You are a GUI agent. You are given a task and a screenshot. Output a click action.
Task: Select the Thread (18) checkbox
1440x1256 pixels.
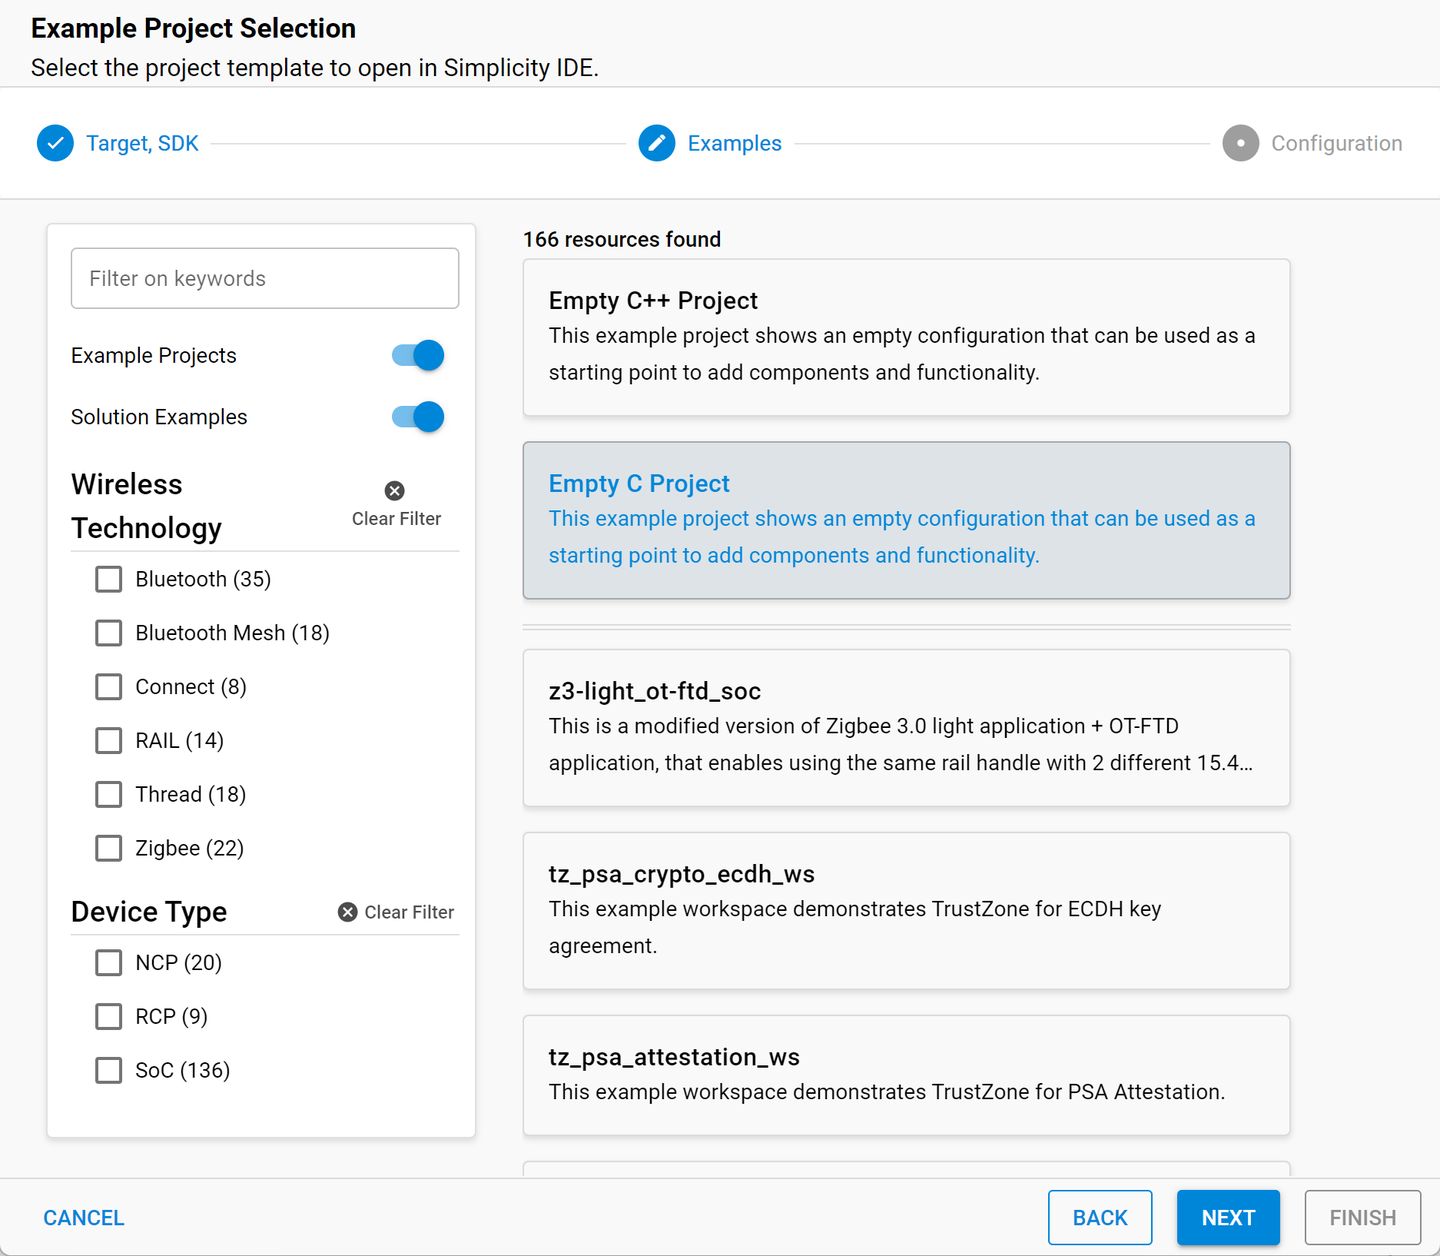pos(109,795)
